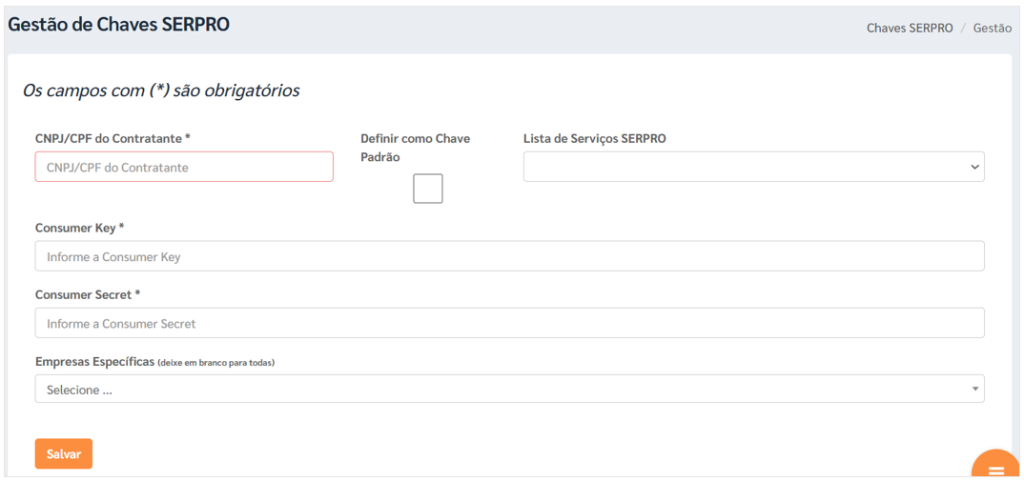The width and height of the screenshot is (1024, 481).
Task: Click the chevron arrow of Lista de Serviços SERPRO
Action: pyautogui.click(x=974, y=167)
